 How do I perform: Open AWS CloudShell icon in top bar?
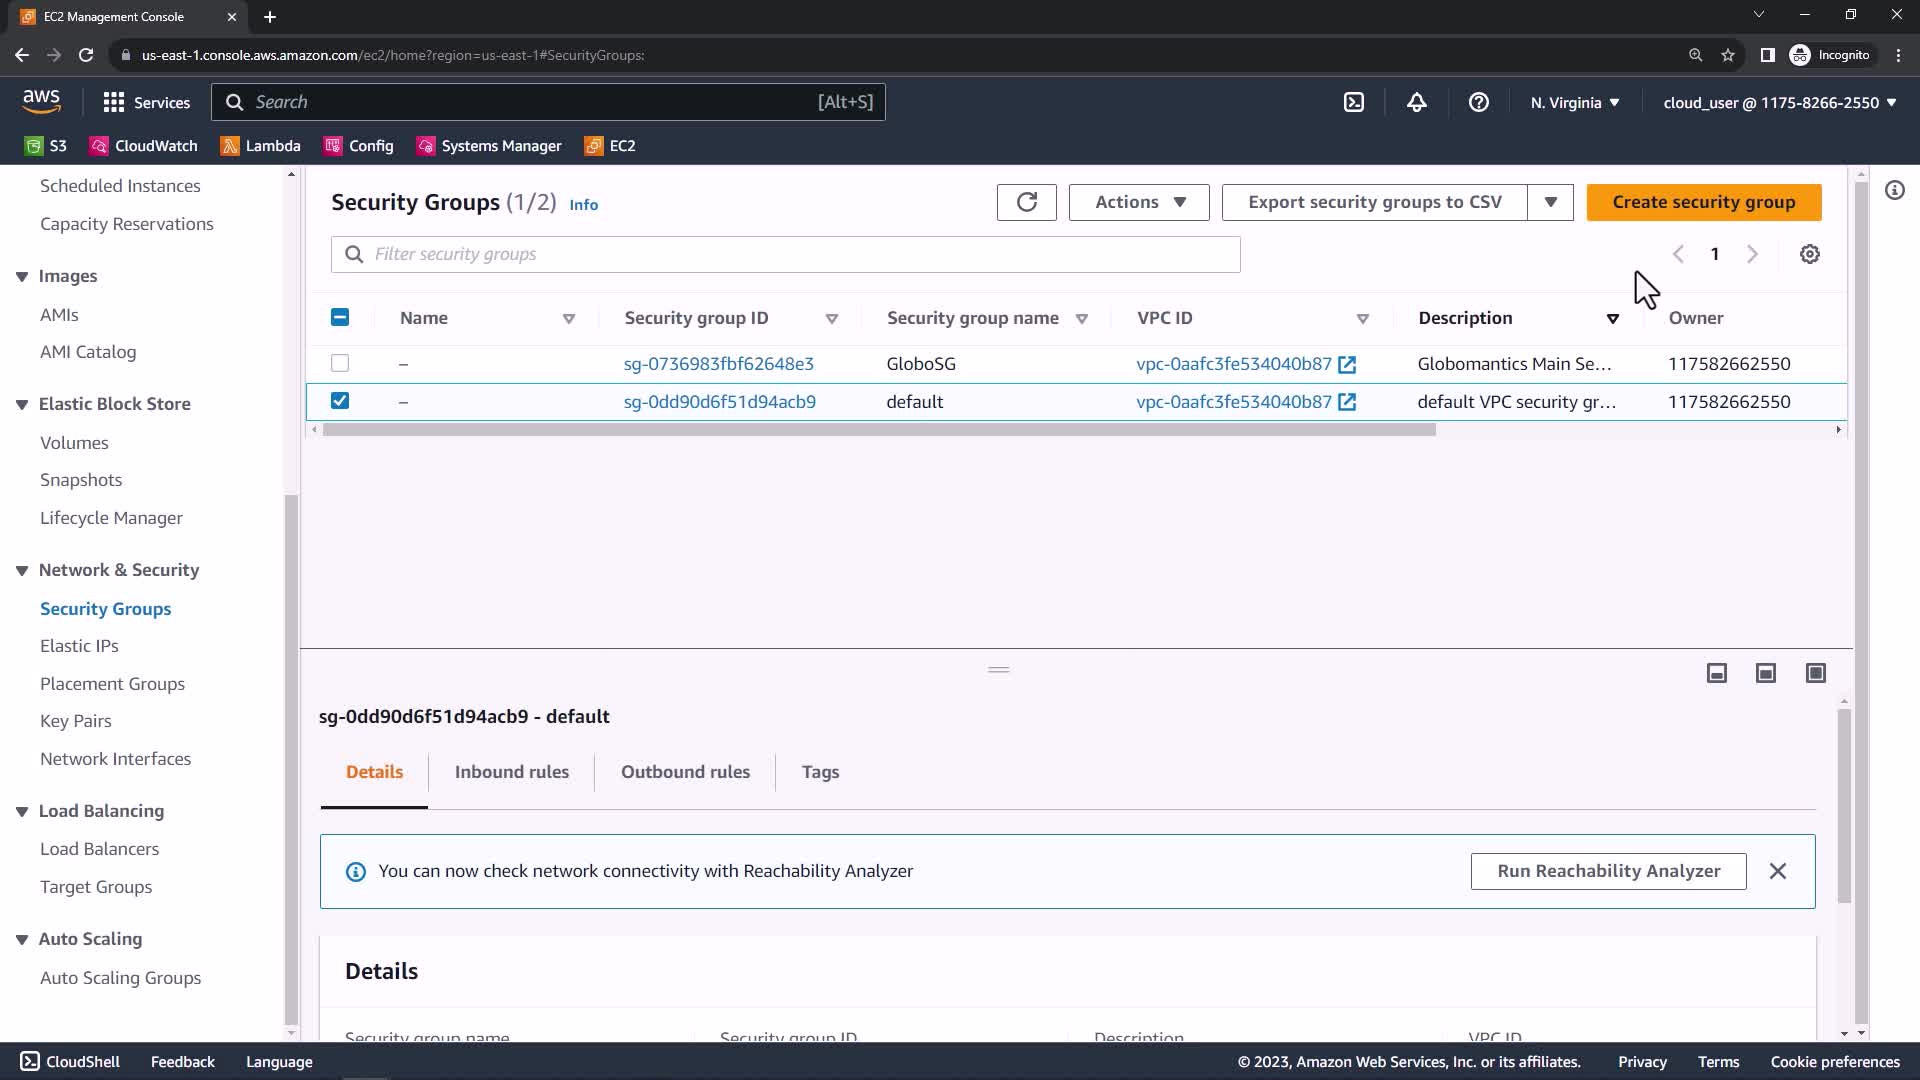click(x=1353, y=102)
